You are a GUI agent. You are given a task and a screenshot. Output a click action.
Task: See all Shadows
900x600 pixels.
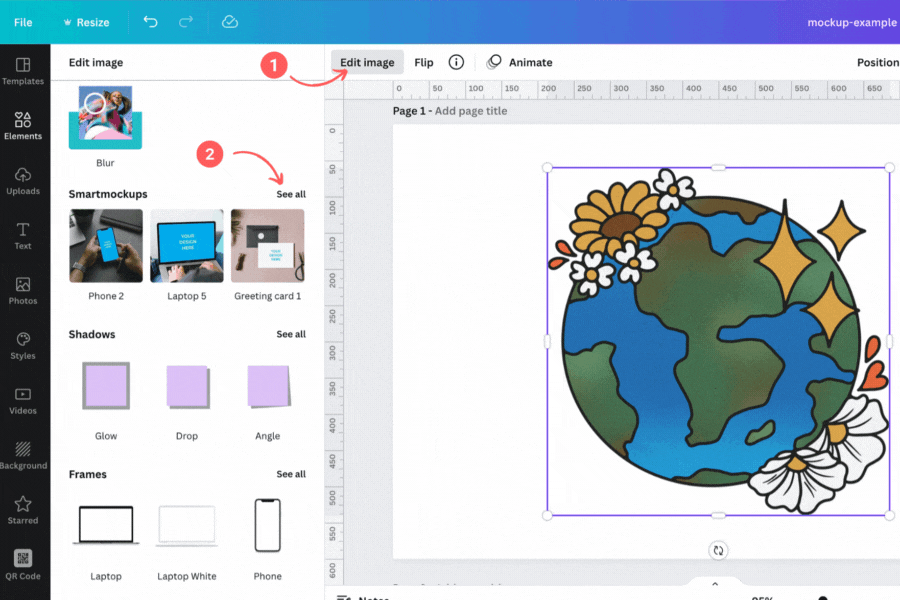point(291,334)
